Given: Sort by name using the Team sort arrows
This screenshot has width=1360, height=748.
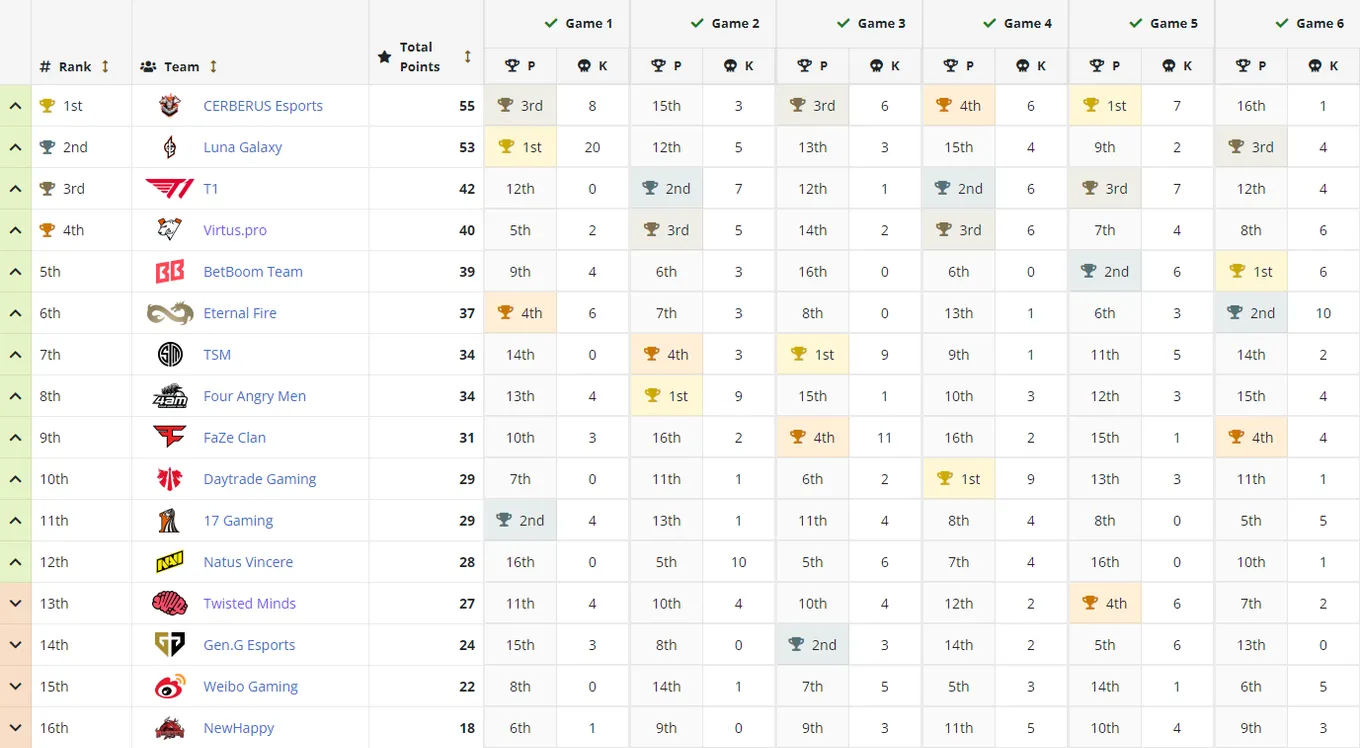Looking at the screenshot, I should pos(213,67).
